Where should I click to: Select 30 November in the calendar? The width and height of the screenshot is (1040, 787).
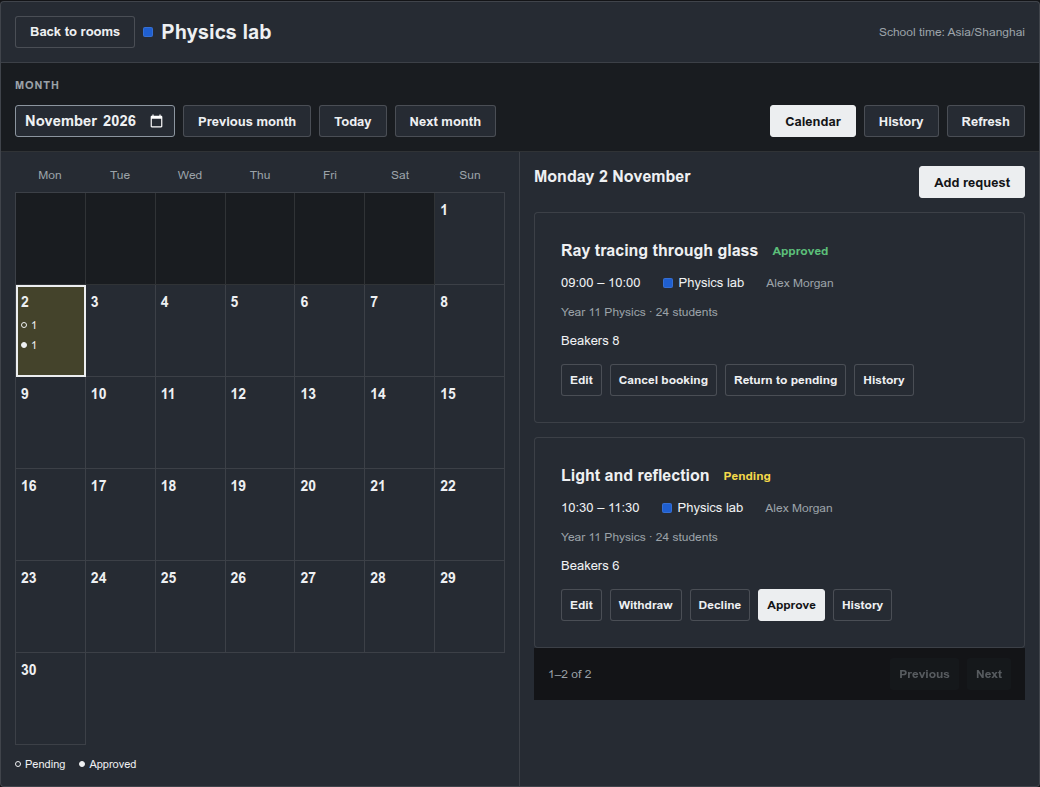coord(50,699)
